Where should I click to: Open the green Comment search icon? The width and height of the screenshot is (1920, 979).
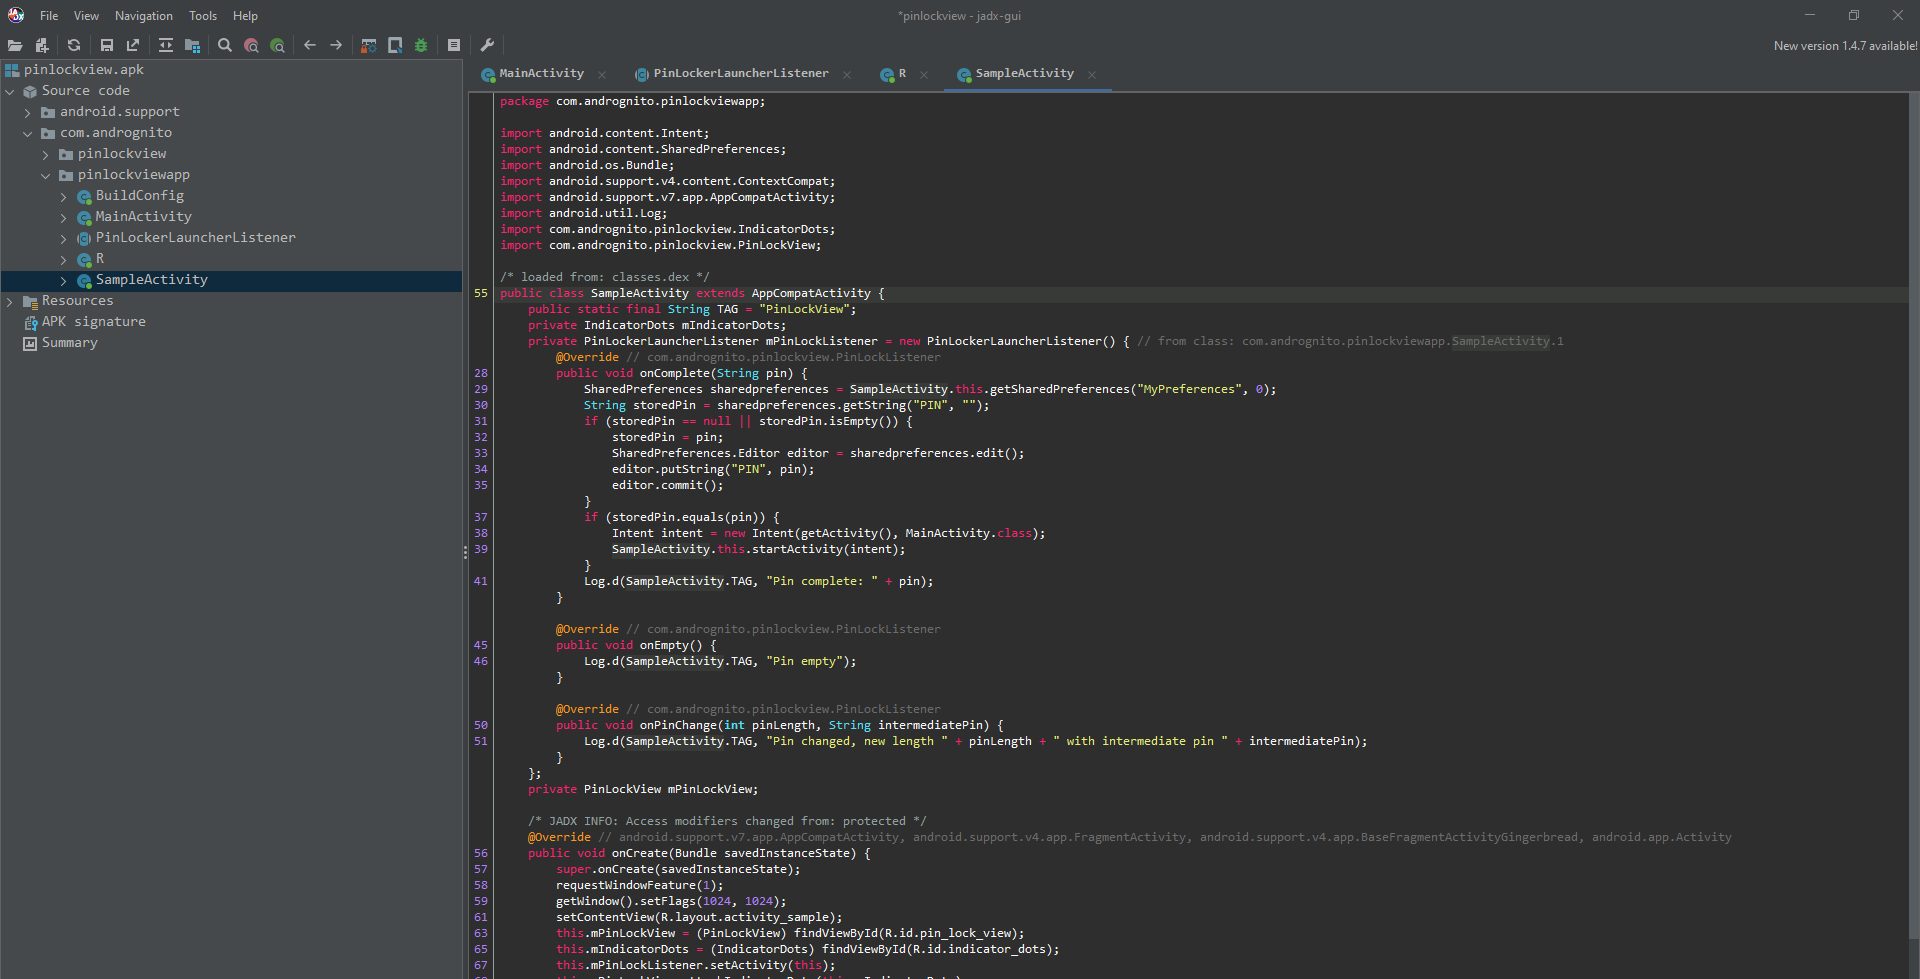[277, 45]
